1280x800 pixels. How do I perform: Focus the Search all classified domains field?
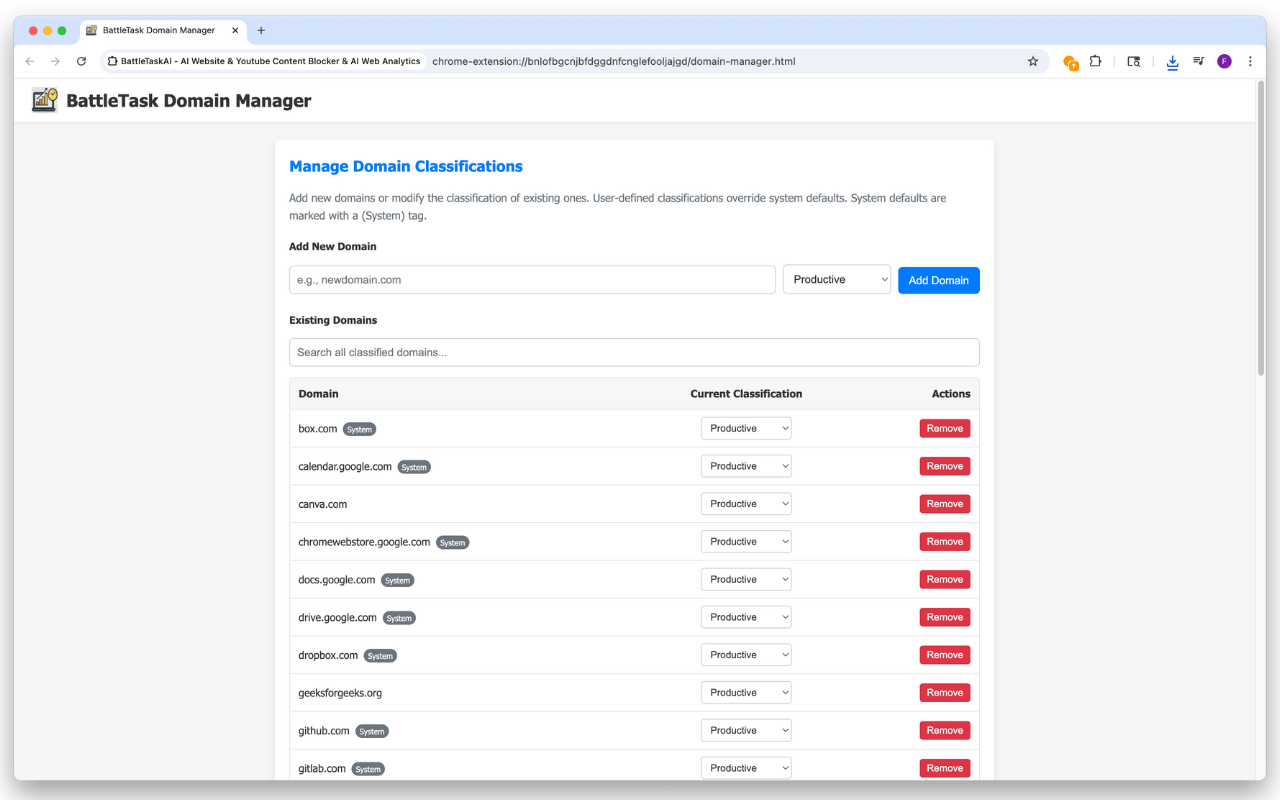pyautogui.click(x=634, y=352)
